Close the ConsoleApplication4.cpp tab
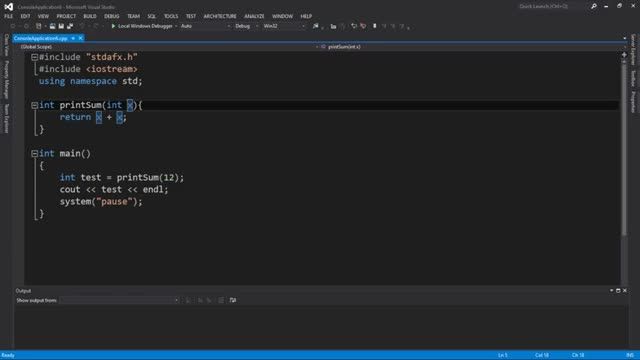 coord(80,38)
